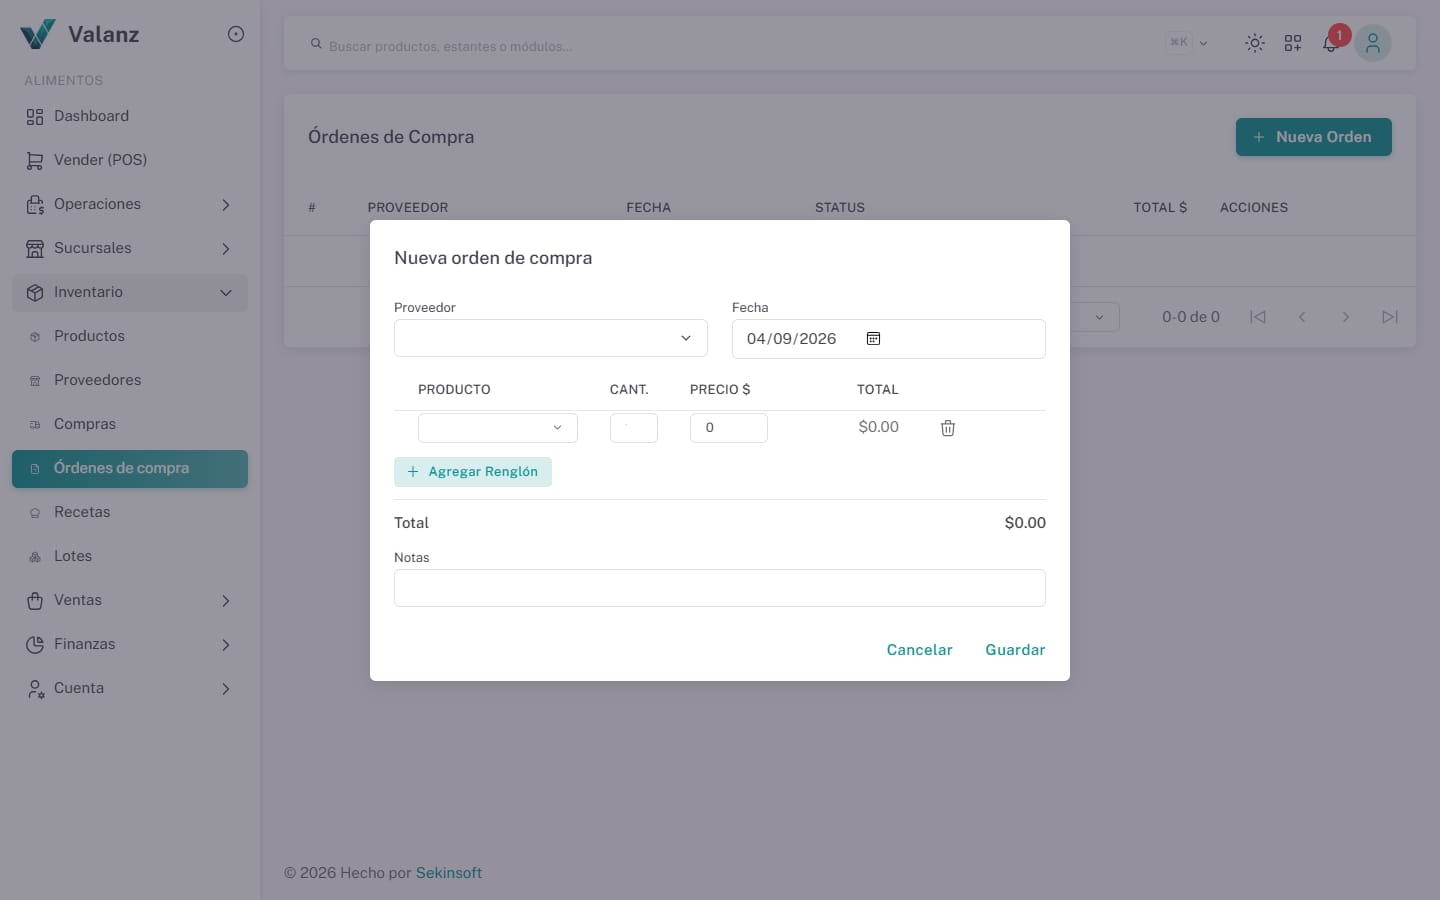Go to the previous page arrow

click(x=1302, y=317)
